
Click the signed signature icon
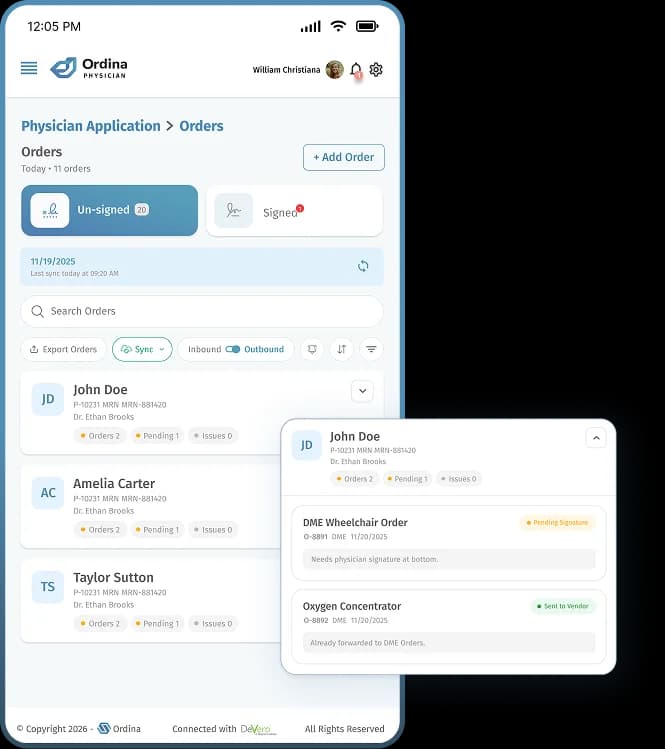pyautogui.click(x=234, y=210)
